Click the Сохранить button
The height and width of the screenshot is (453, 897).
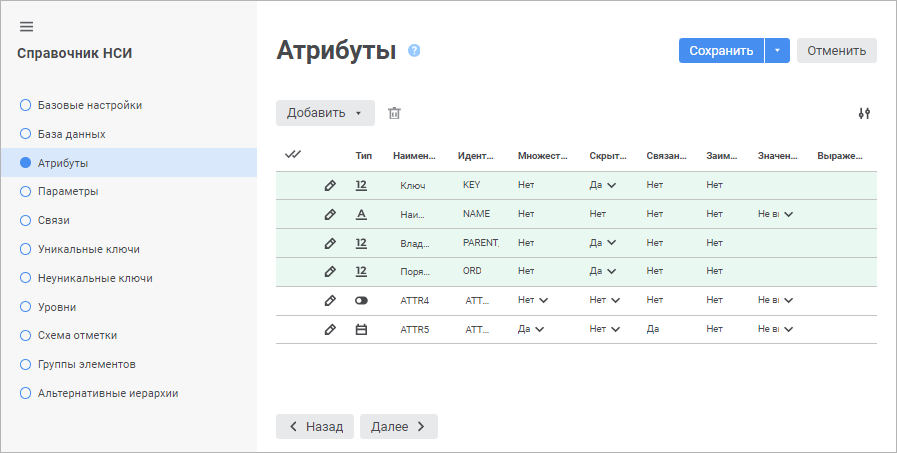coord(720,51)
